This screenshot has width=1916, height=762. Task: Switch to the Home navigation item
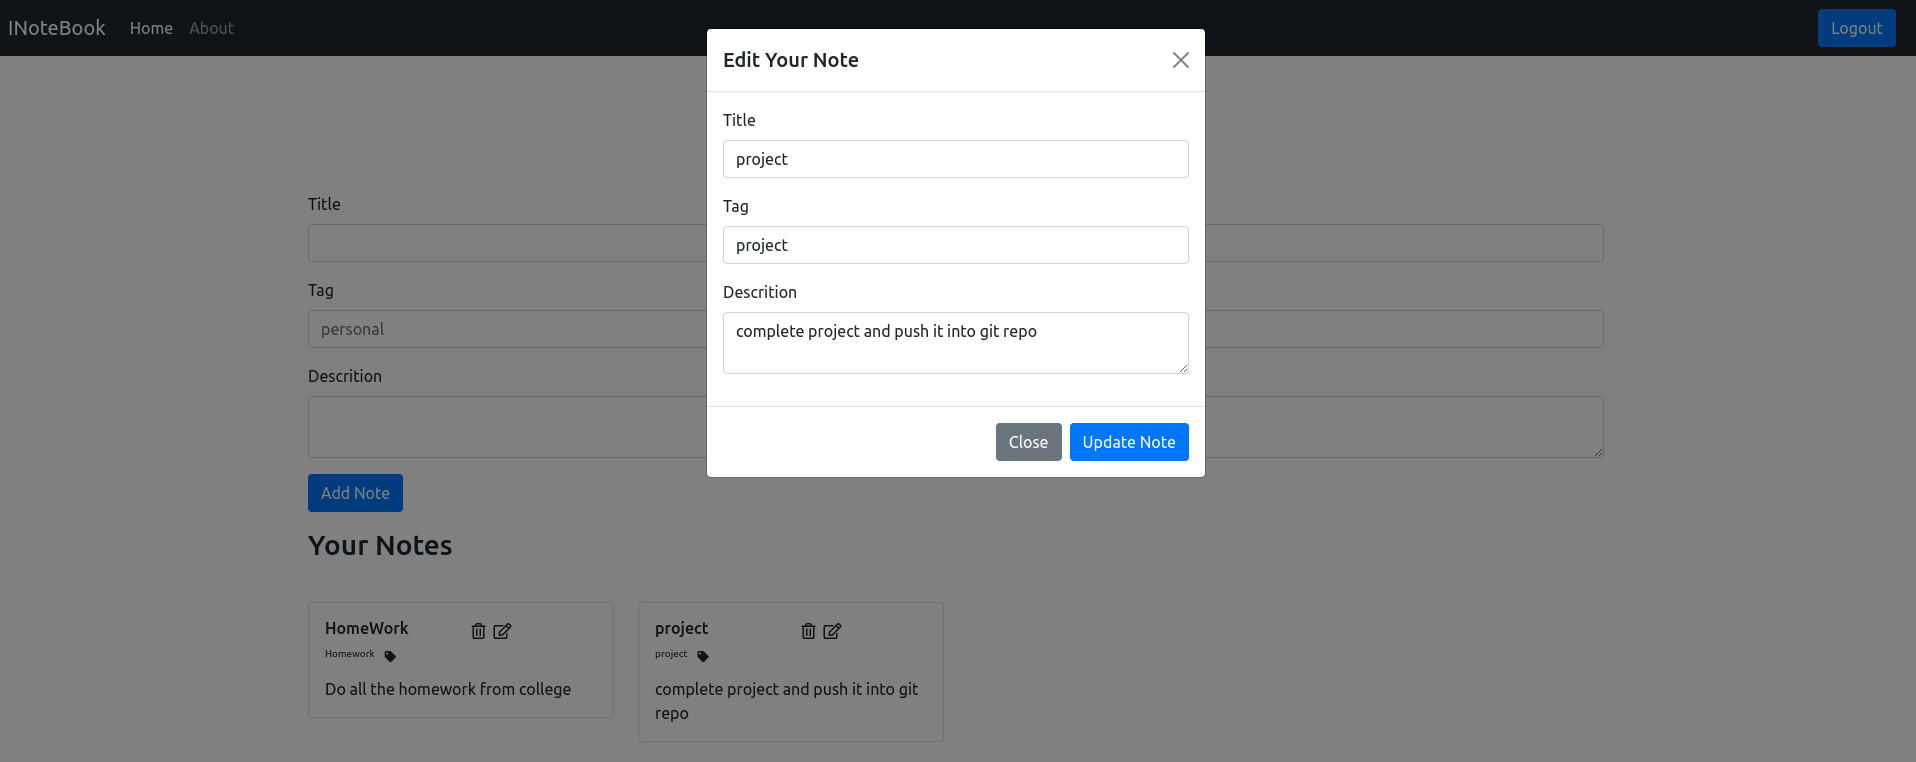pos(151,28)
